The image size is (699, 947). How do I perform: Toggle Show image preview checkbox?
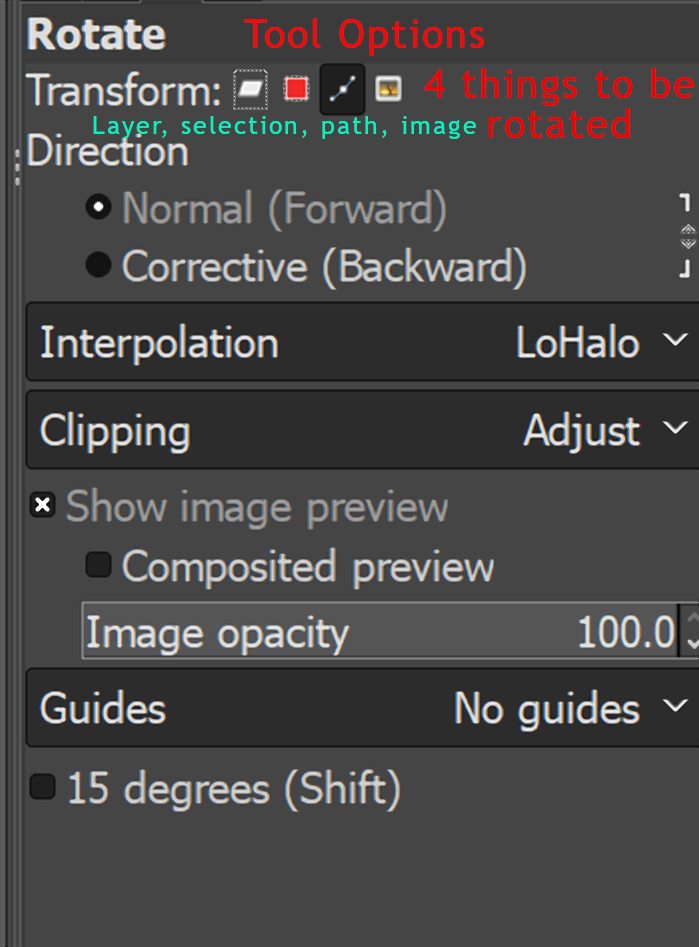click(42, 506)
